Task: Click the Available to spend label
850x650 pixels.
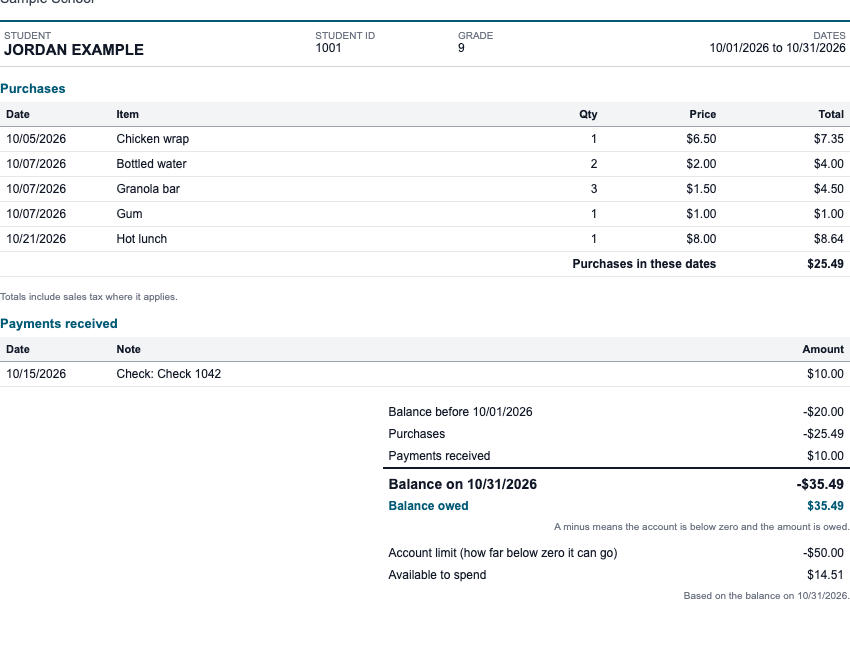Action: point(437,575)
